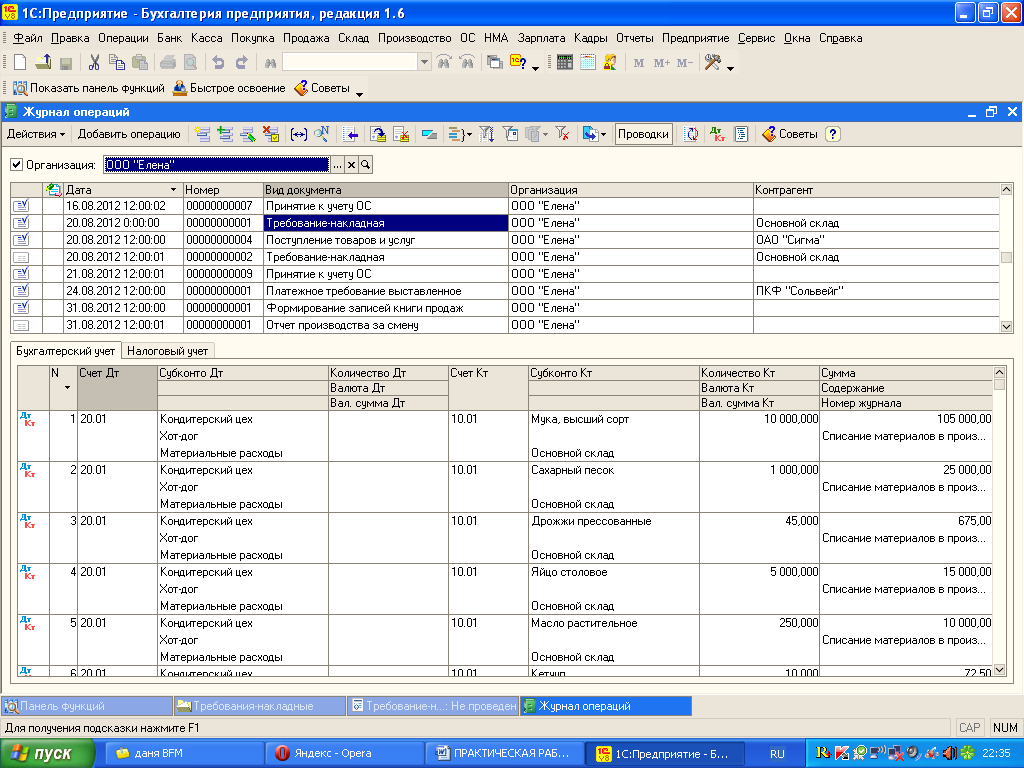Open the Операции menu
Viewport: 1024px width, 768px height.
click(x=123, y=38)
